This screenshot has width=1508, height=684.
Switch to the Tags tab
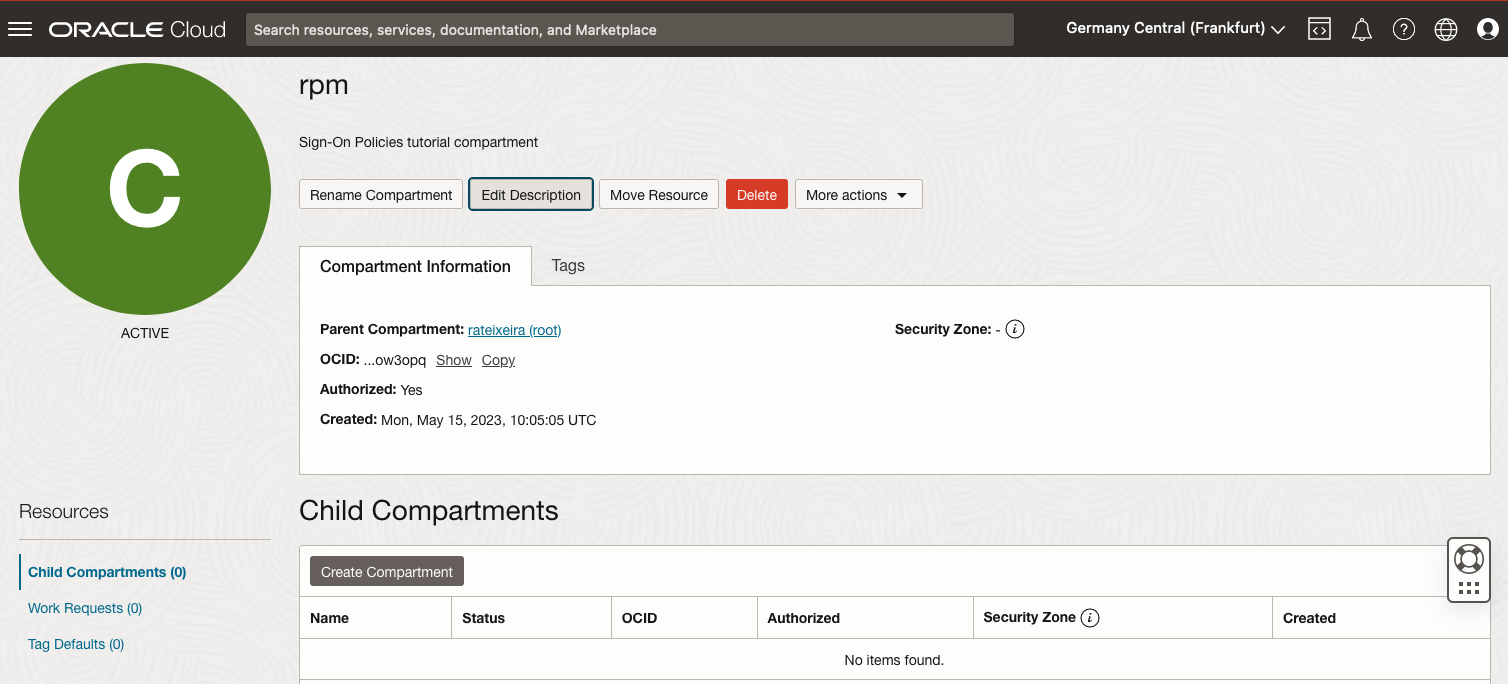[568, 265]
